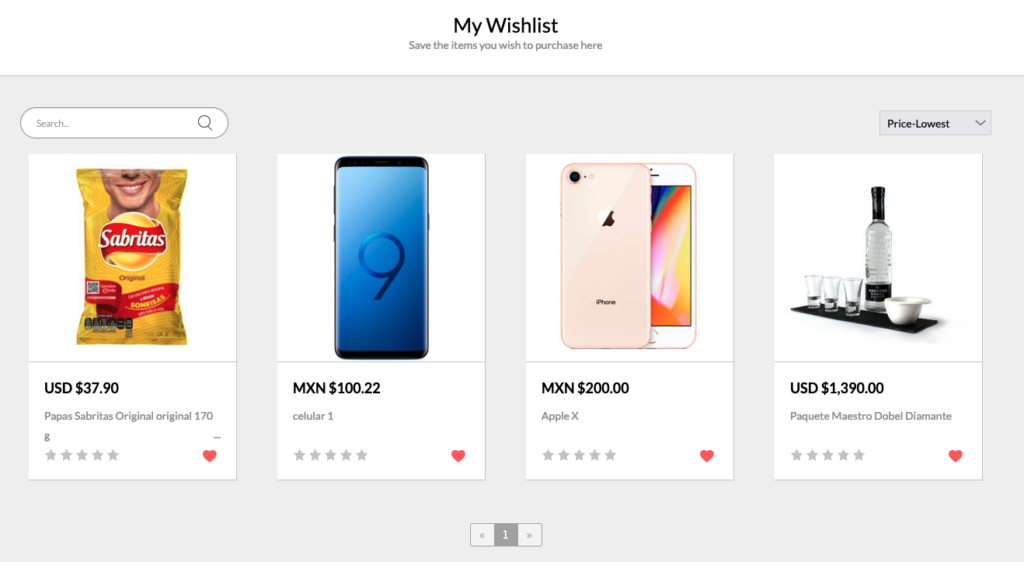Toggle heart on celular 1 card
Viewport: 1024px width, 562px height.
[458, 456]
